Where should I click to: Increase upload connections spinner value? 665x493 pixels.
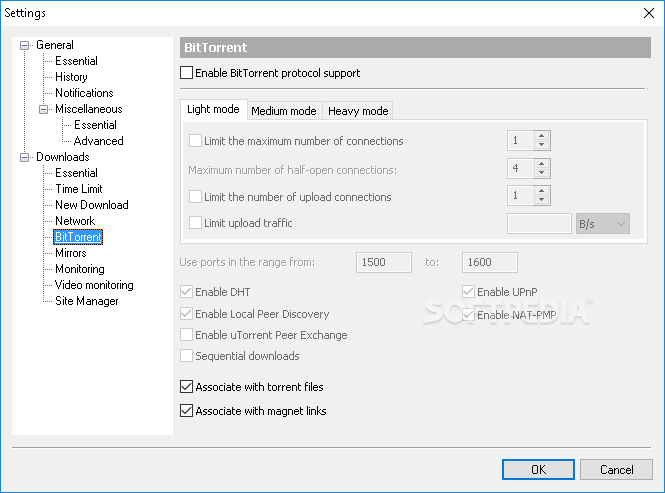coord(542,191)
